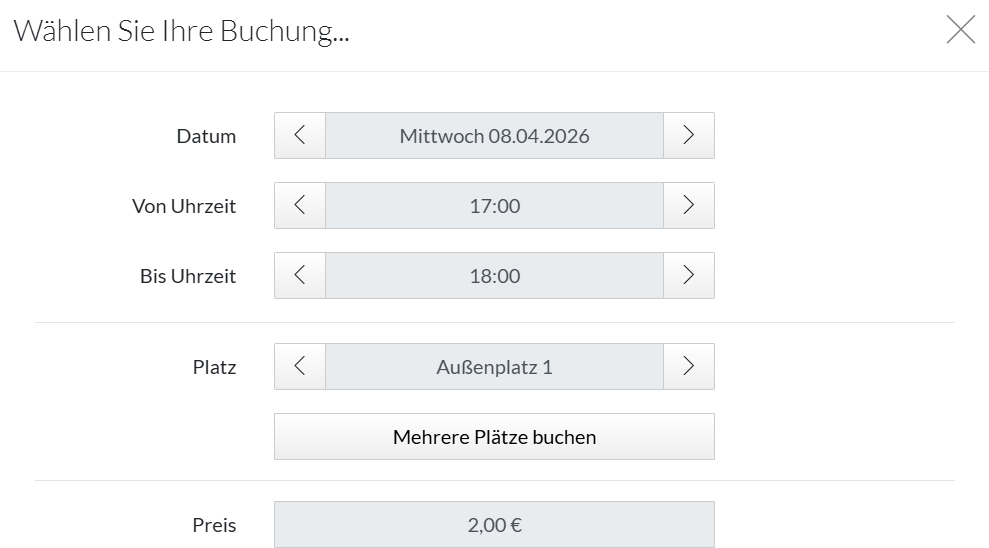Click the Wählen Sie Ihre Buchung title

[181, 31]
